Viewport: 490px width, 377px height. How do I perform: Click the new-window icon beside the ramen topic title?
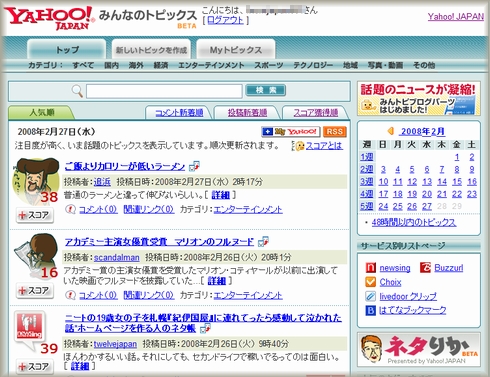point(194,166)
